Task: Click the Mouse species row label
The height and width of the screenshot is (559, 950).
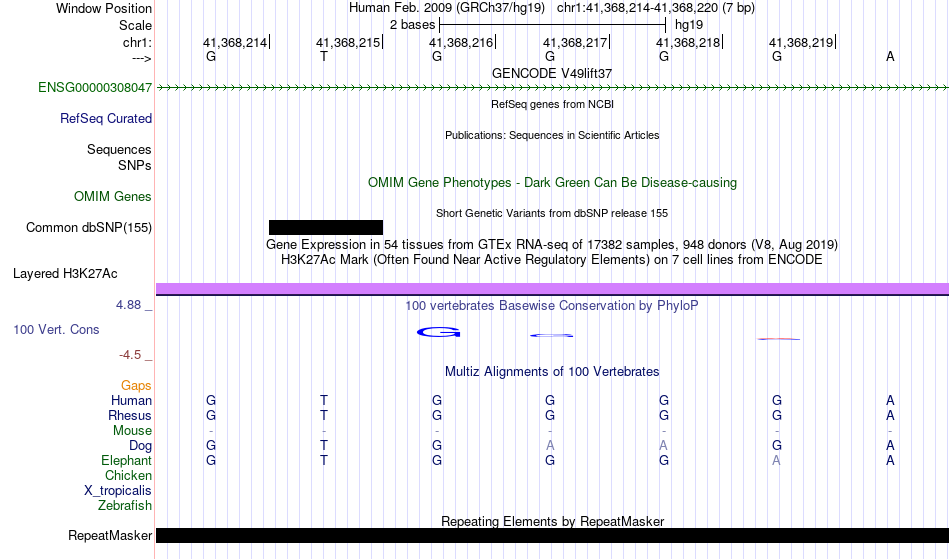Action: 132,431
